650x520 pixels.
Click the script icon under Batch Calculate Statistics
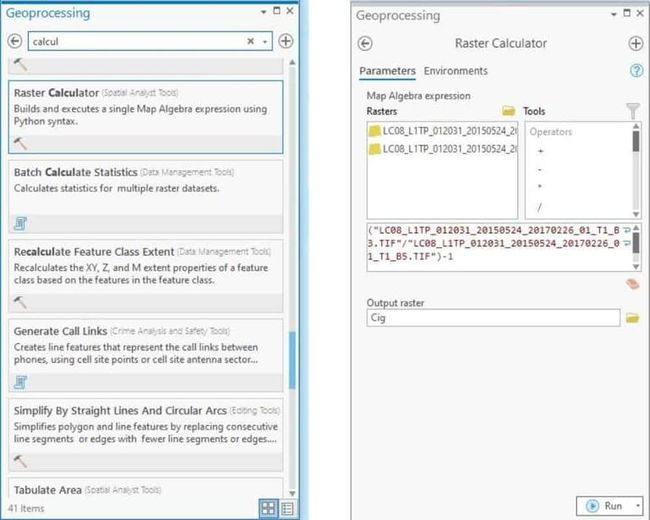click(x=20, y=224)
